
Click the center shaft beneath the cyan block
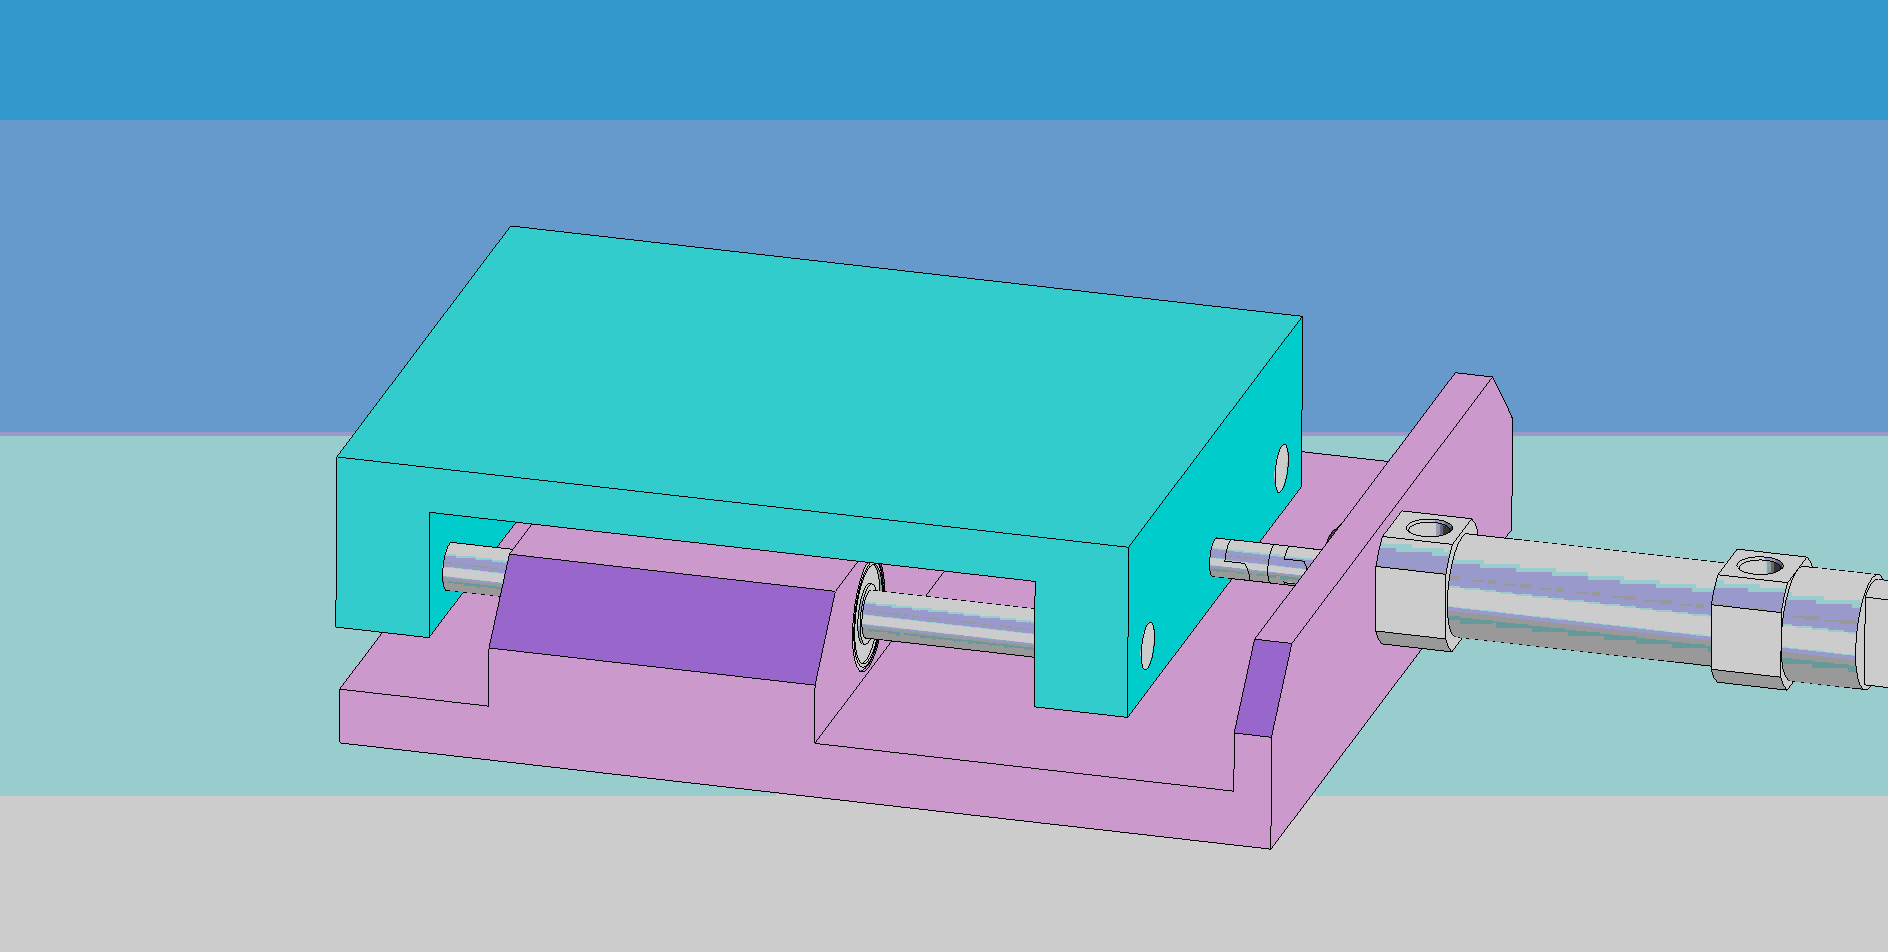[950, 622]
